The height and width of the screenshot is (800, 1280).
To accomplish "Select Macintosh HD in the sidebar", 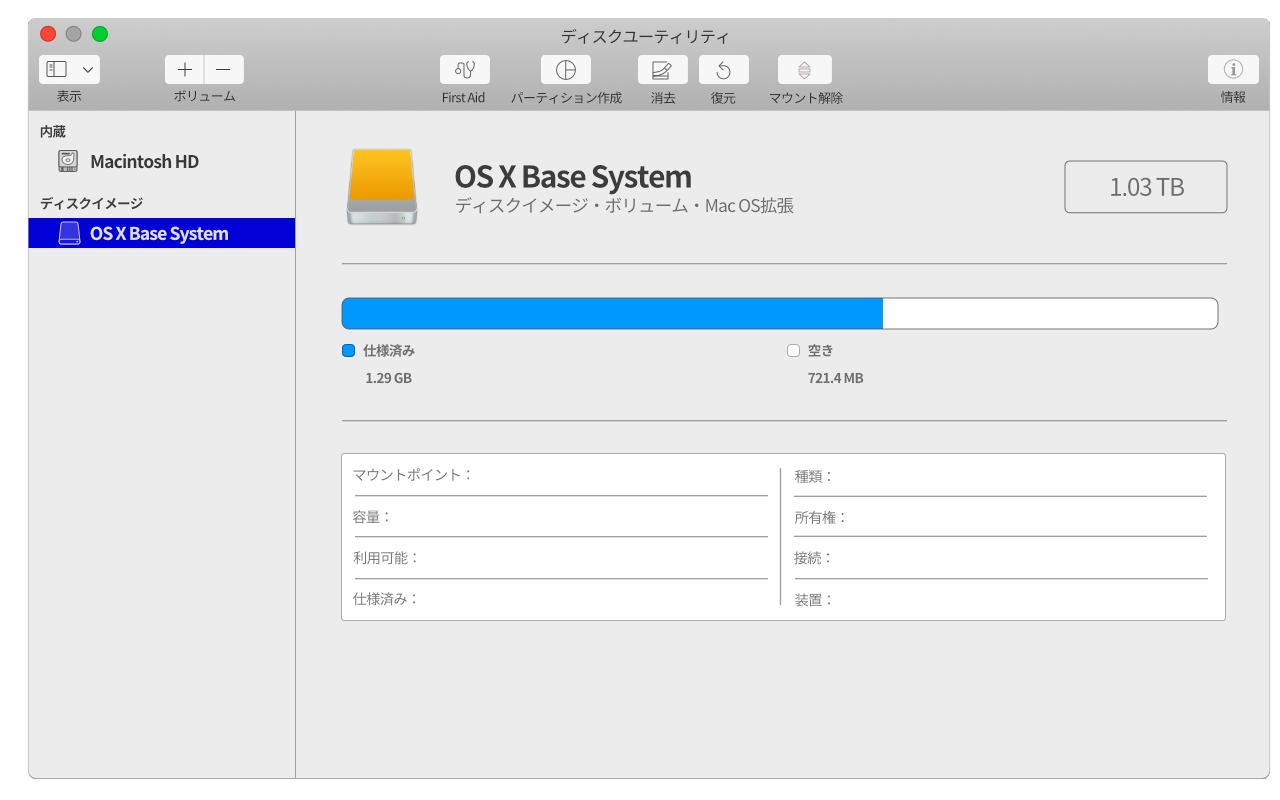I will [x=162, y=161].
